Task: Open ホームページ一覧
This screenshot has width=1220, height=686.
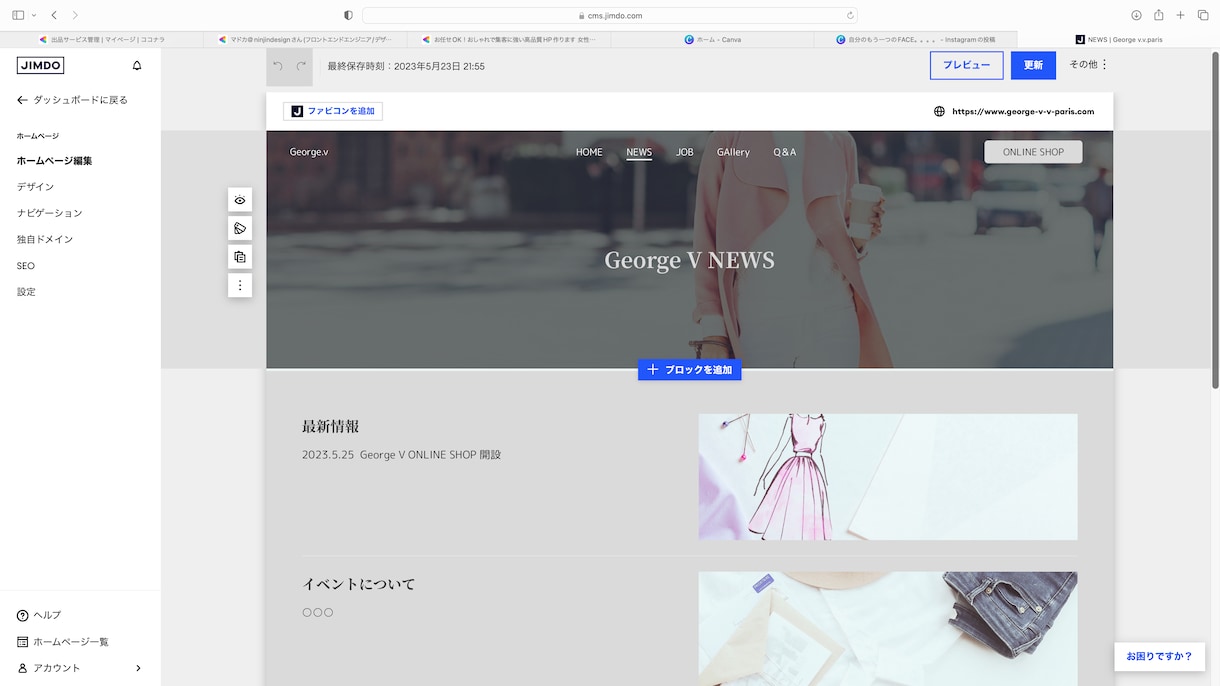Action: pos(63,642)
